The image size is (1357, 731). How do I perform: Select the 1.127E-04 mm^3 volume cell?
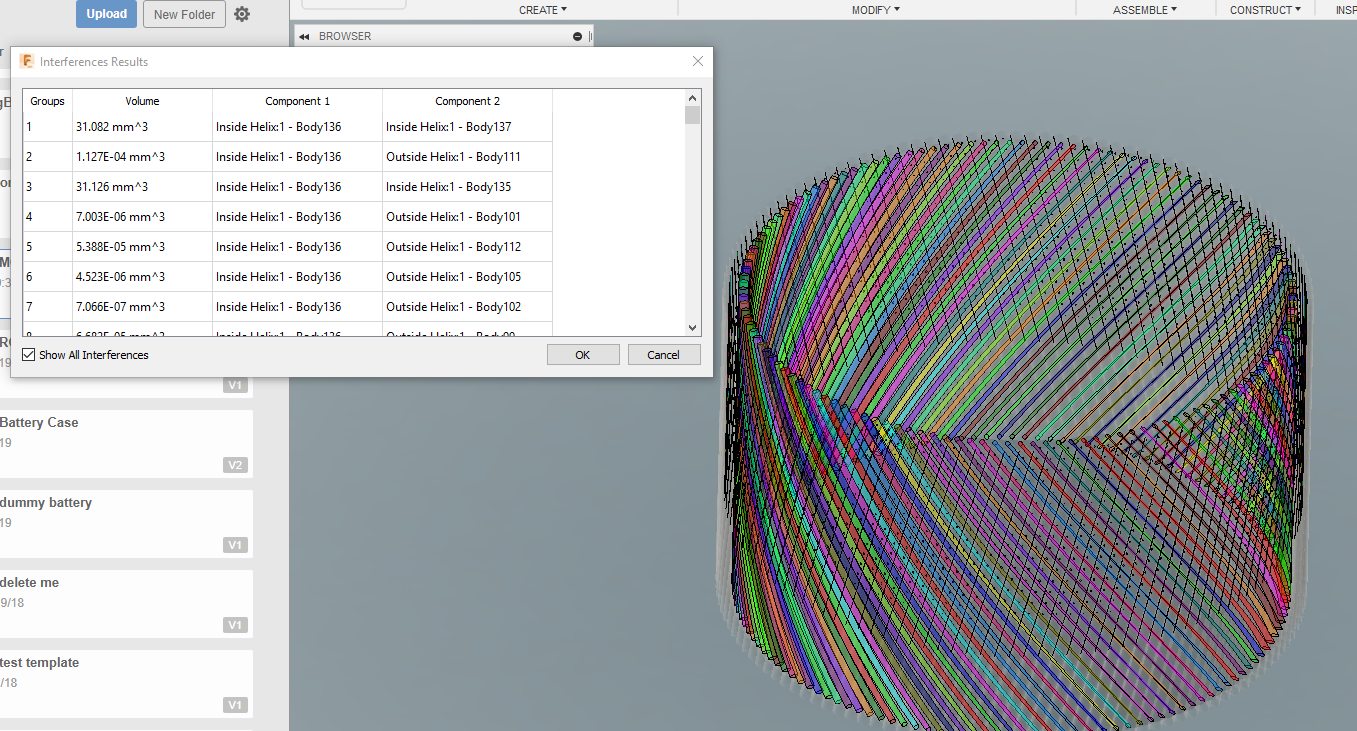143,157
